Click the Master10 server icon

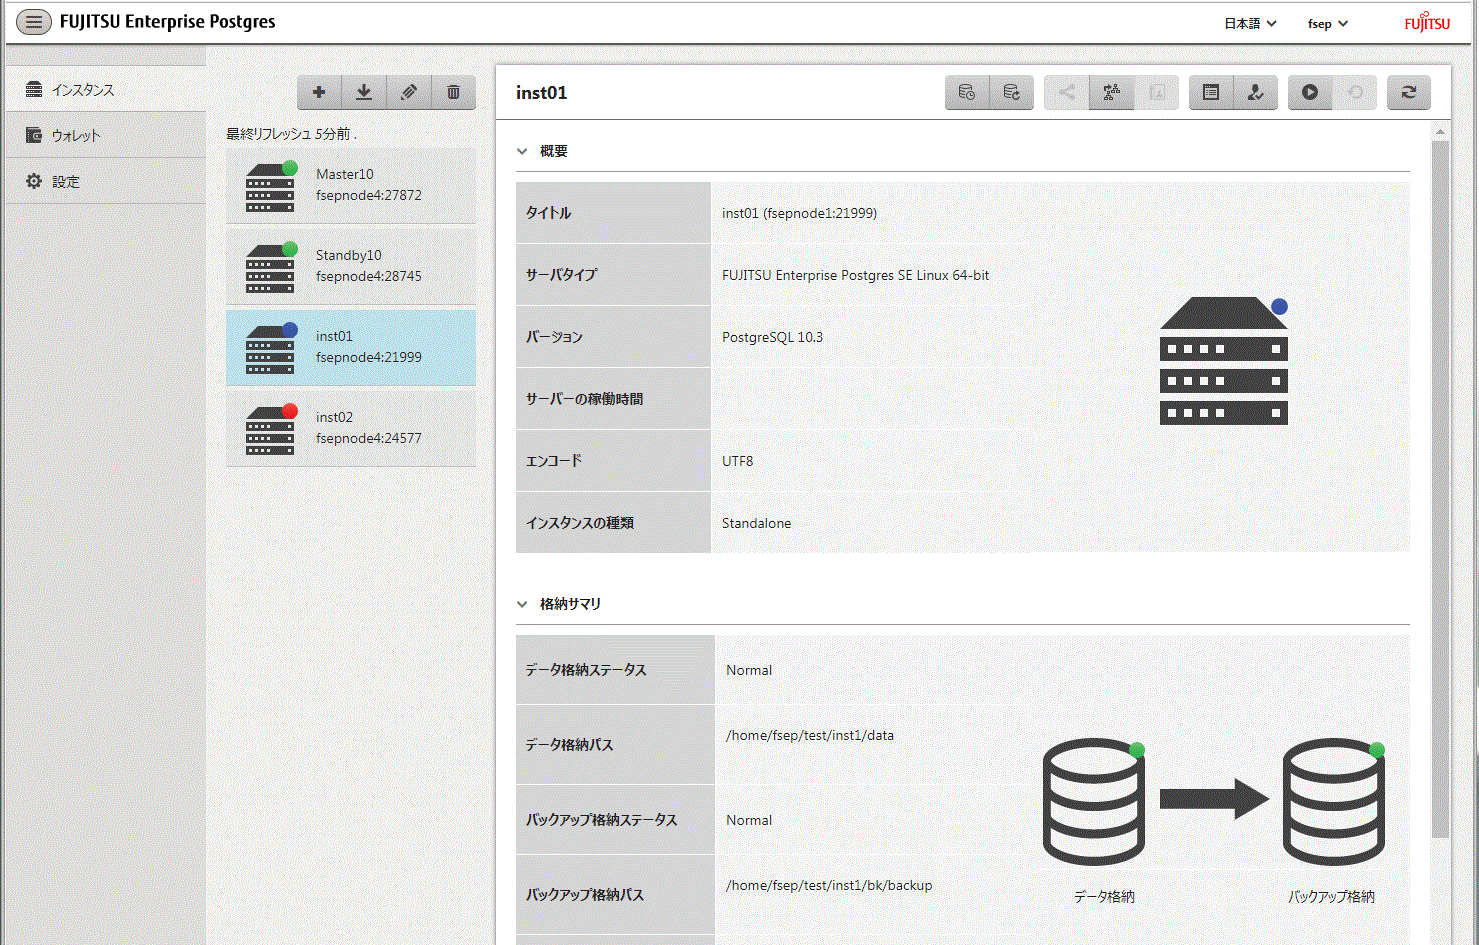271,186
